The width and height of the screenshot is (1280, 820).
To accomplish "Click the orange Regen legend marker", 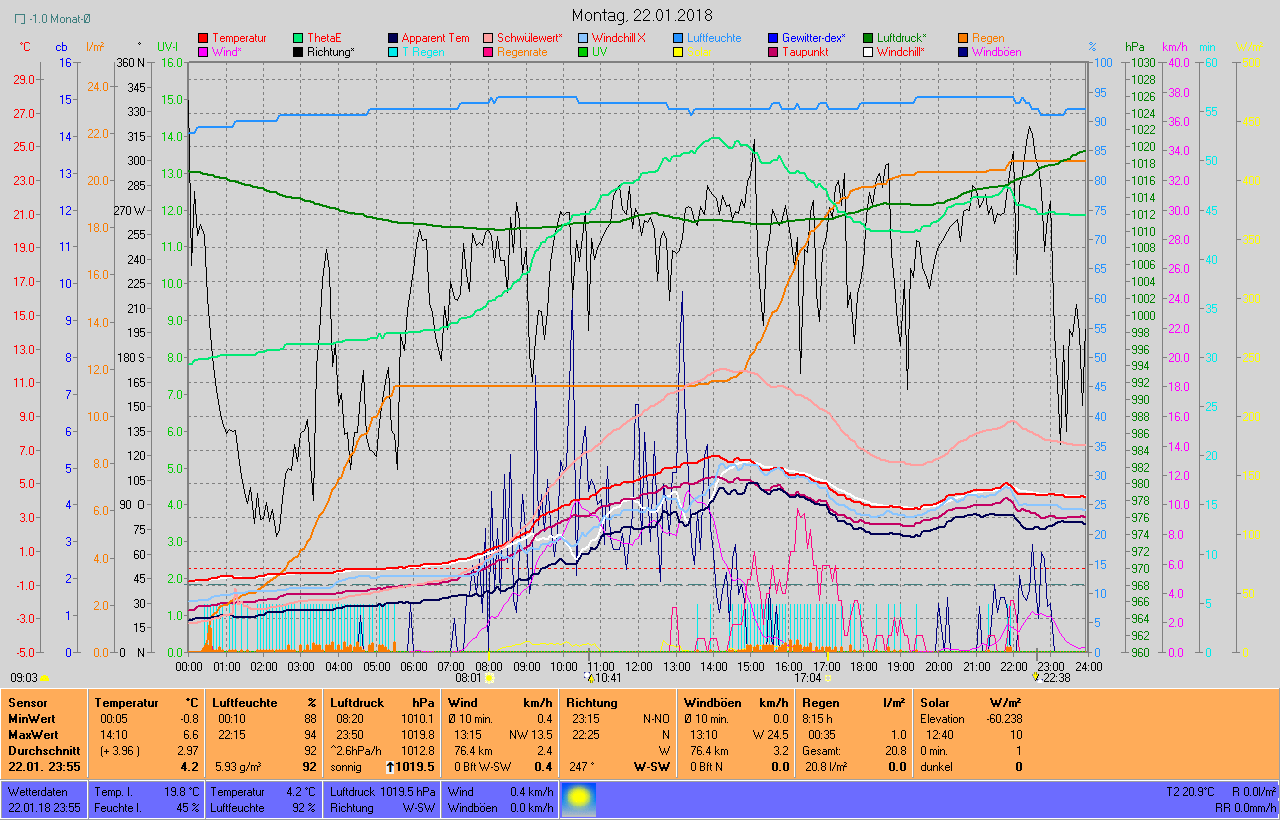I will tap(964, 38).
